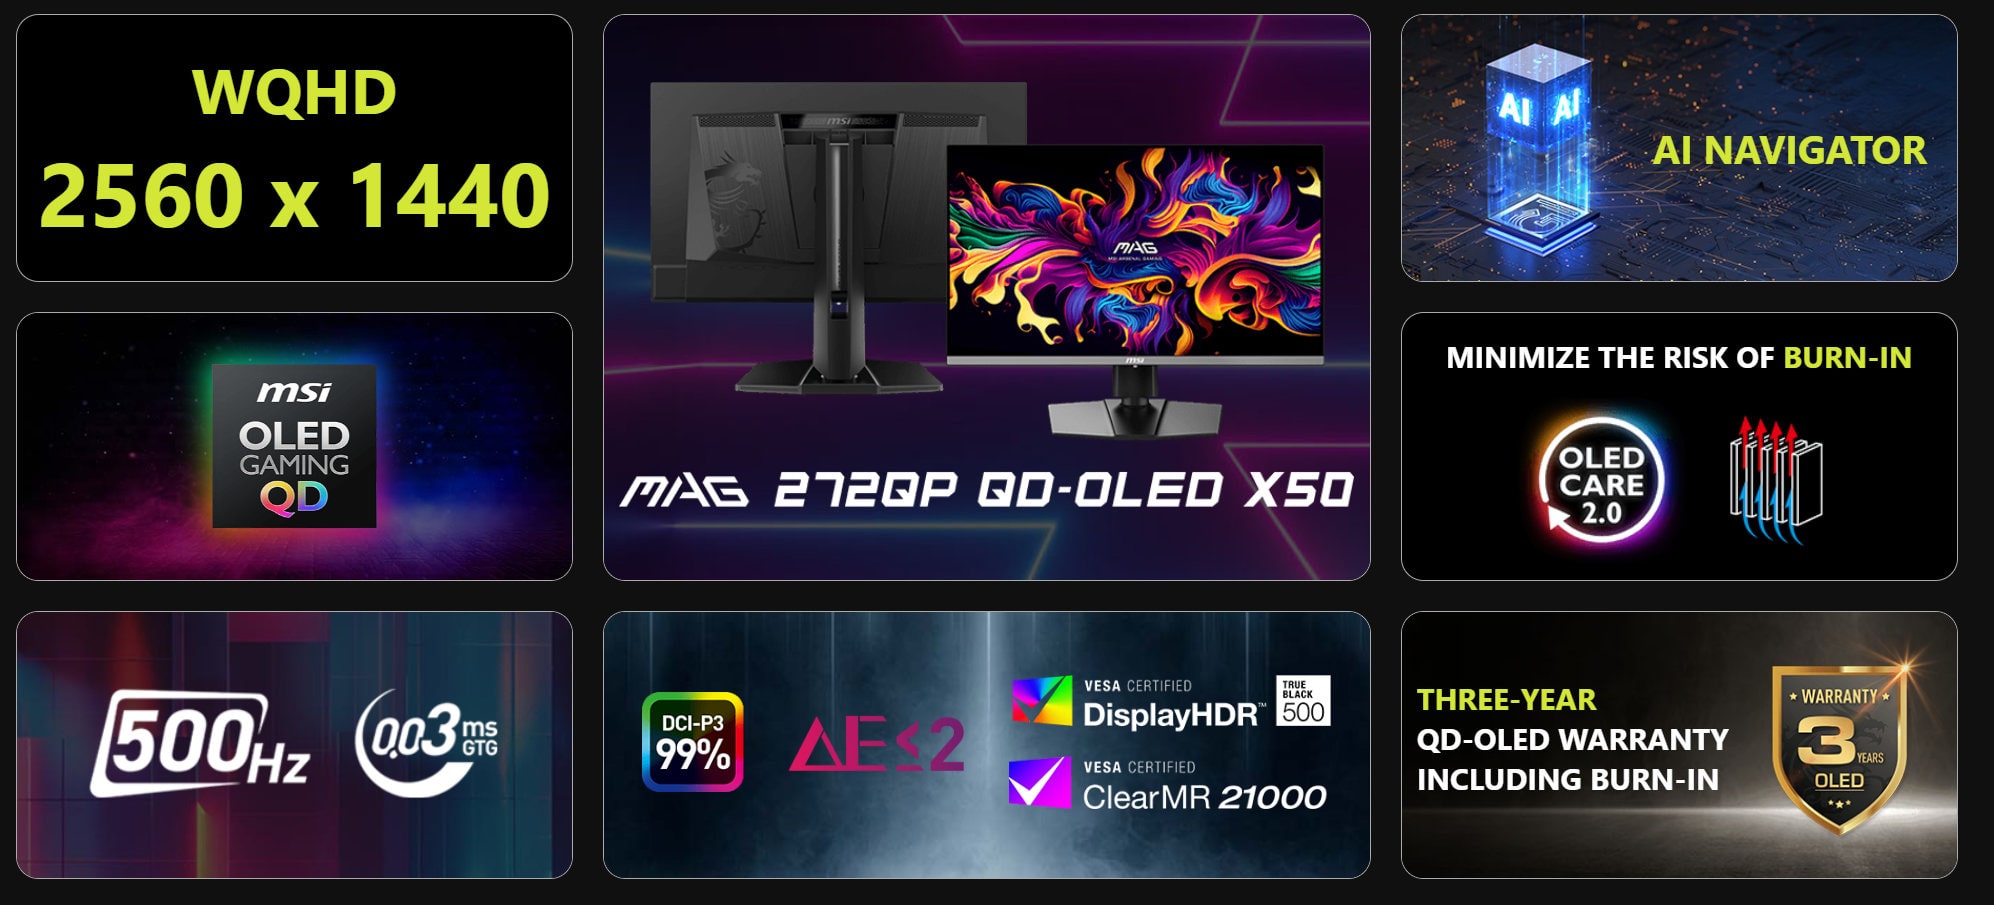
Task: Select the DCI-P3 99% color badge
Action: (x=692, y=742)
